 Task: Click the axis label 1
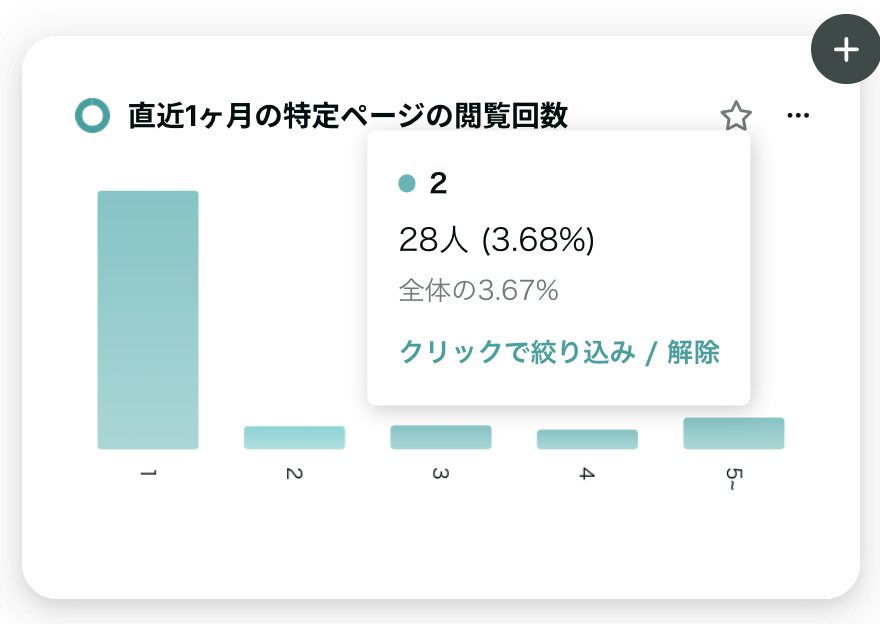coord(148,474)
